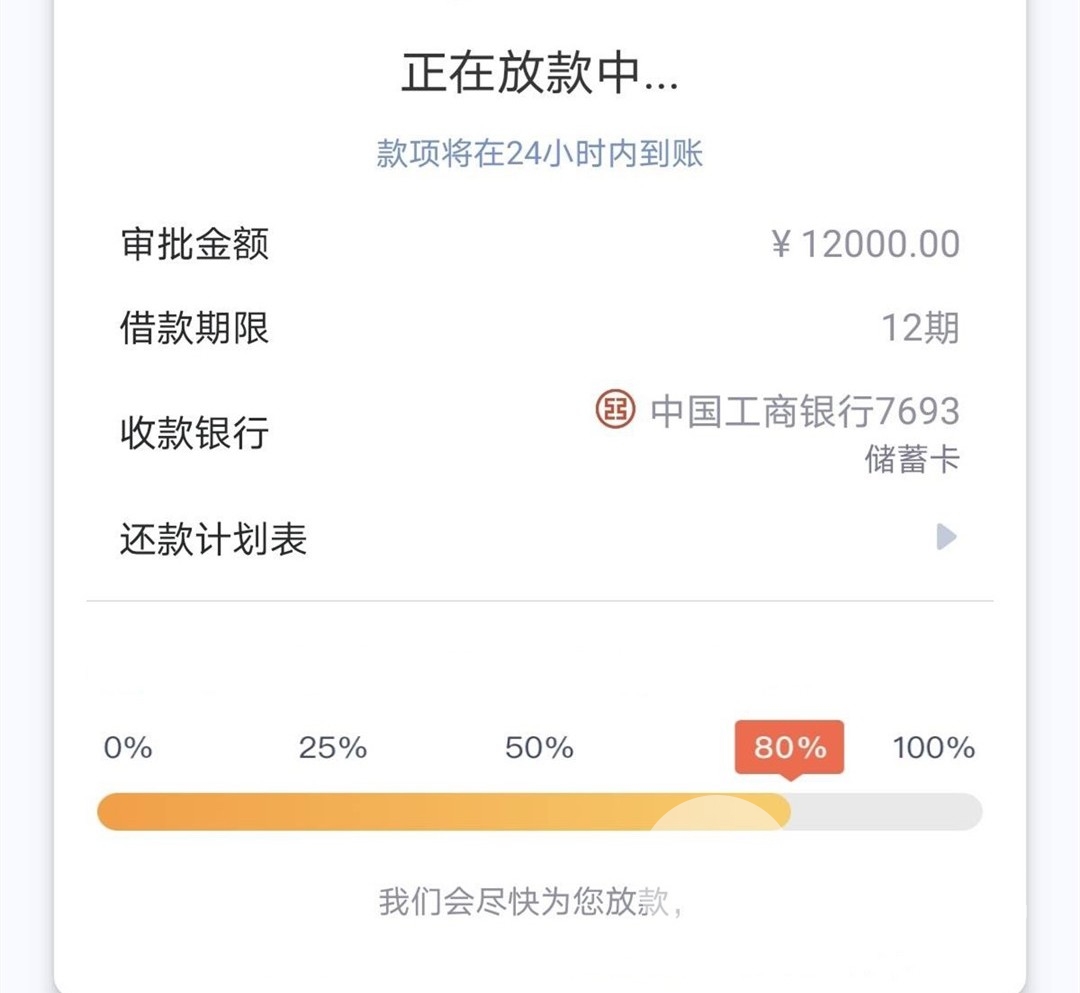Image resolution: width=1080 pixels, height=993 pixels.
Task: Open the 还款计划表 row
Action: (539, 538)
